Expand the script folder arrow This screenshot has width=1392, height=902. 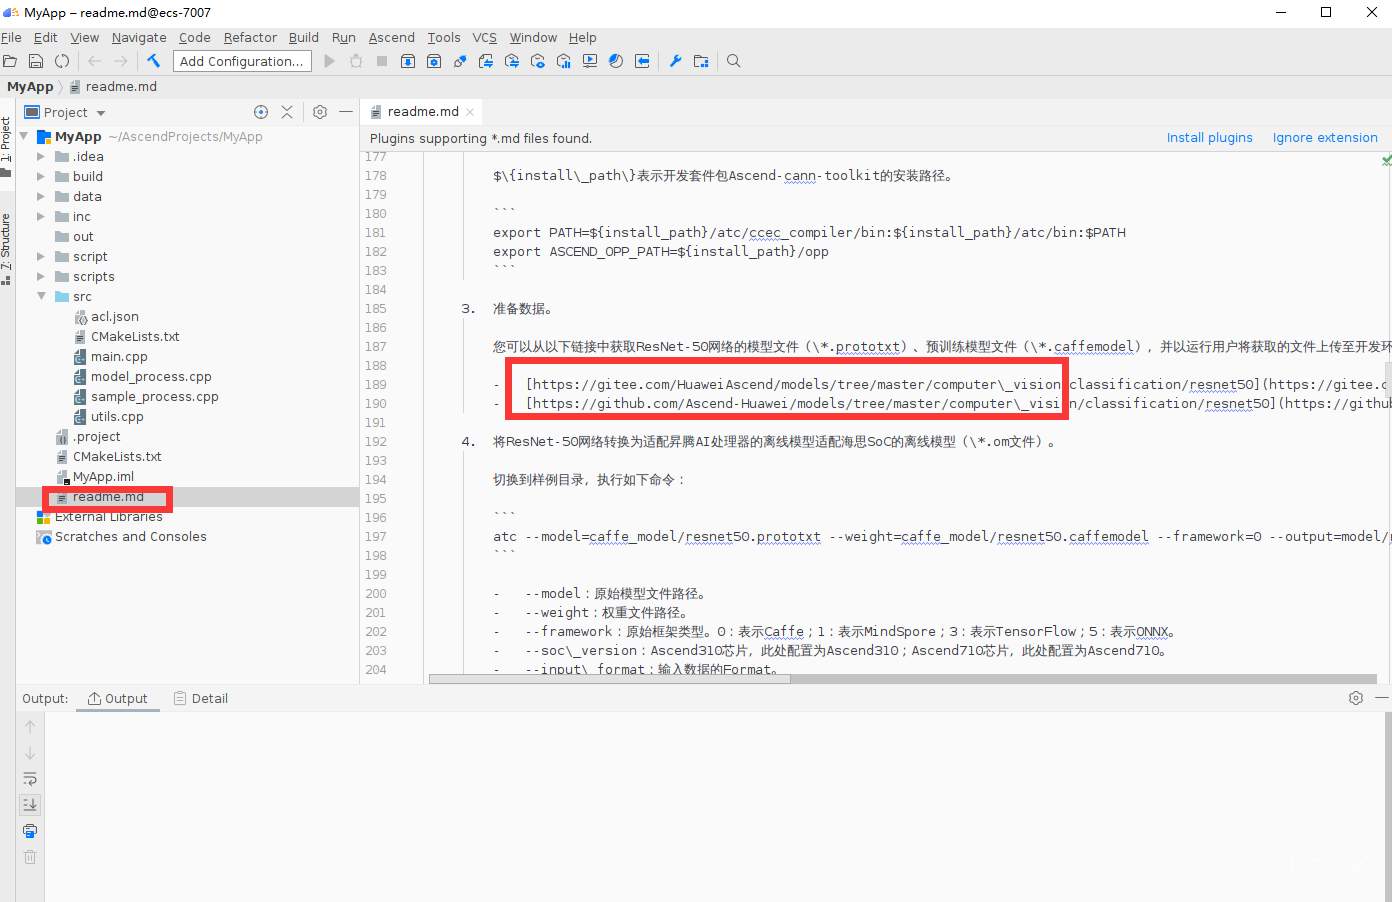pos(41,256)
